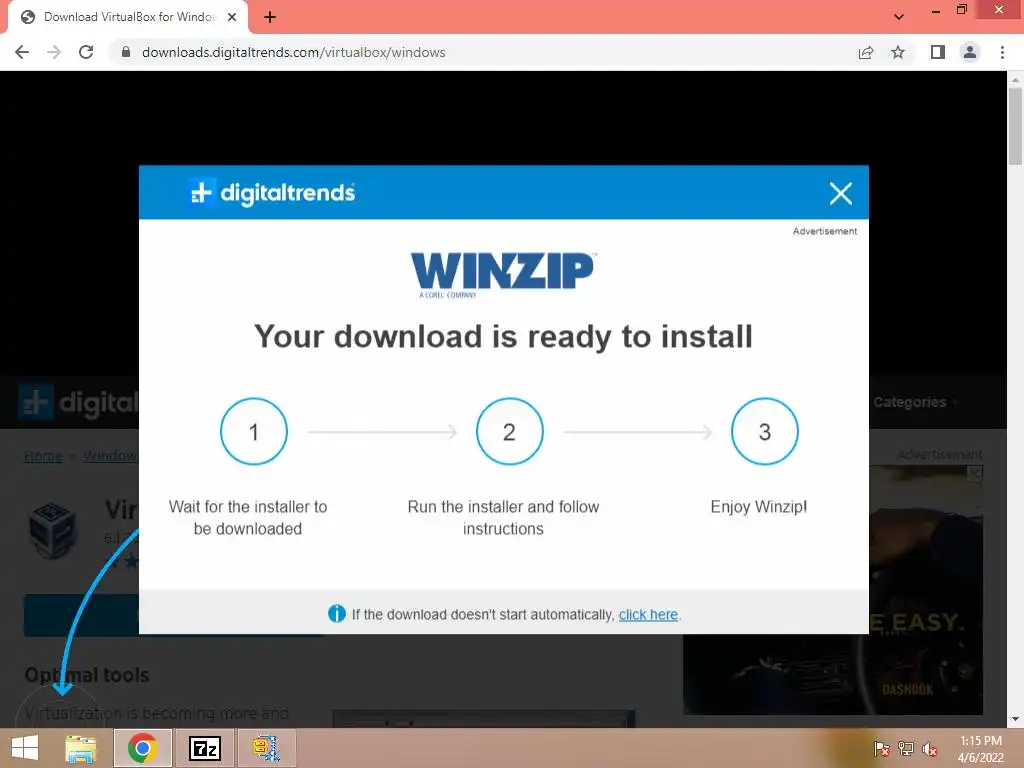Select the Download VirtualBox for Windows tab
Image resolution: width=1024 pixels, height=768 pixels.
tap(128, 17)
